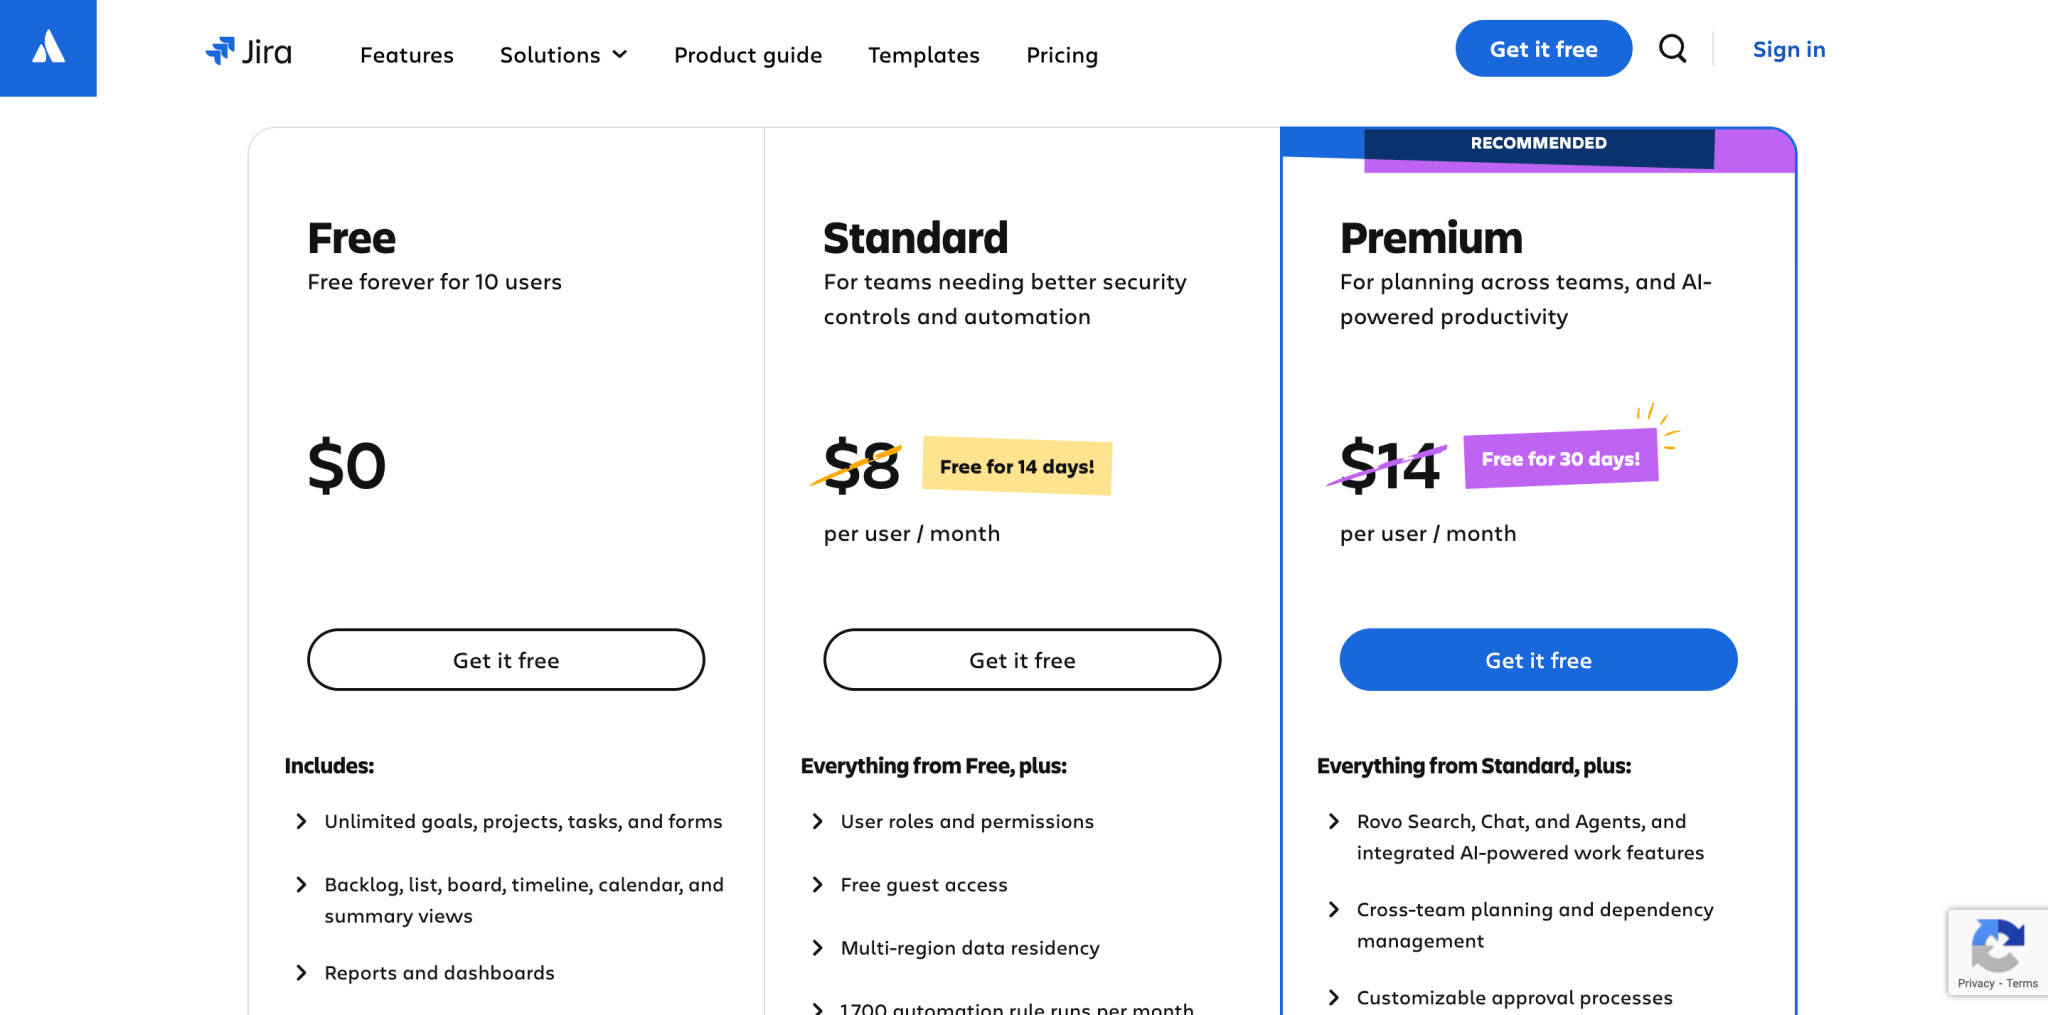Image resolution: width=2048 pixels, height=1015 pixels.
Task: Open the Solutions dropdown menu
Action: (563, 55)
